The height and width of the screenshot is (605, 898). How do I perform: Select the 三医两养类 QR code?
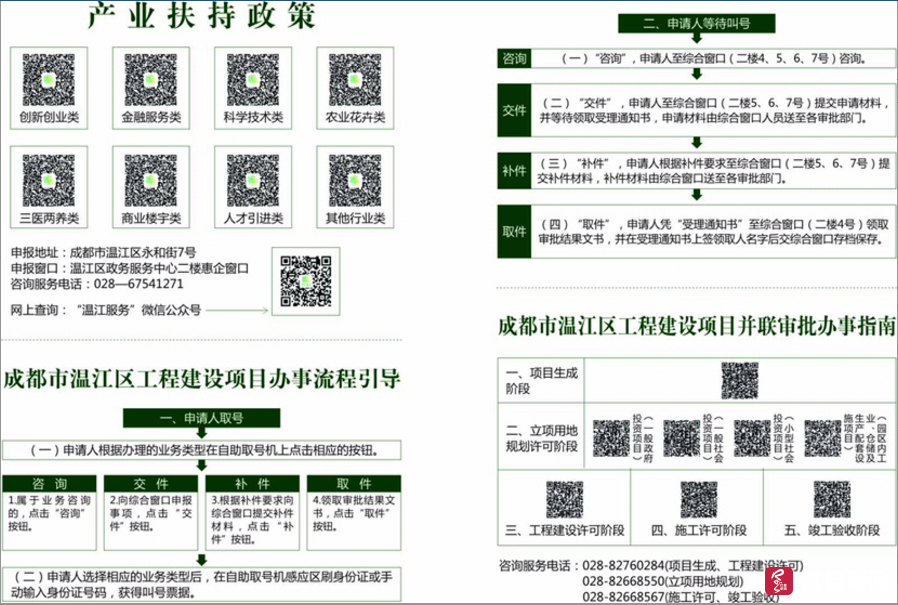[47, 180]
